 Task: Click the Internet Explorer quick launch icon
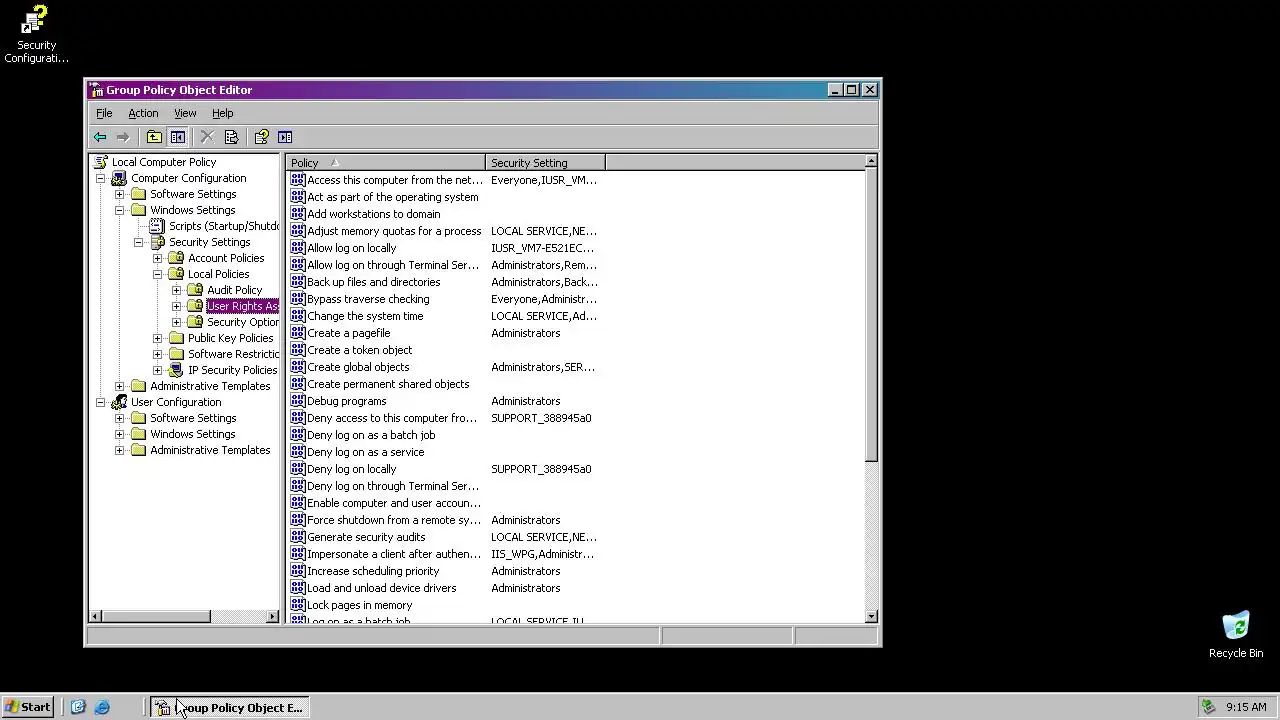[x=102, y=707]
